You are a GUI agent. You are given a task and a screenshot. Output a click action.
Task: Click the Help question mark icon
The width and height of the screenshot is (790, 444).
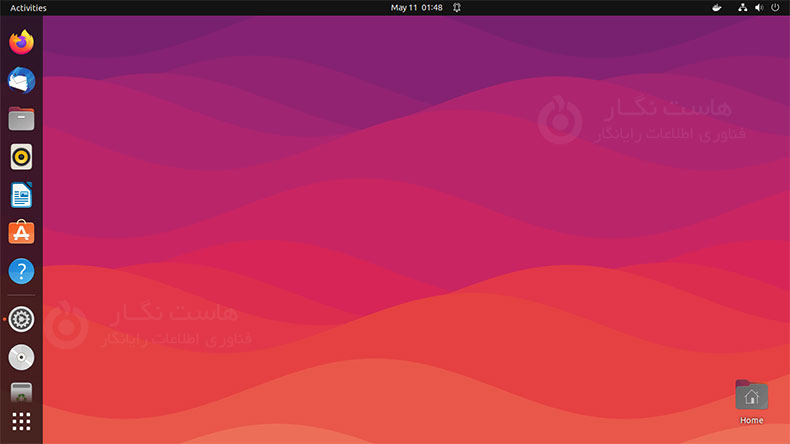coord(21,271)
